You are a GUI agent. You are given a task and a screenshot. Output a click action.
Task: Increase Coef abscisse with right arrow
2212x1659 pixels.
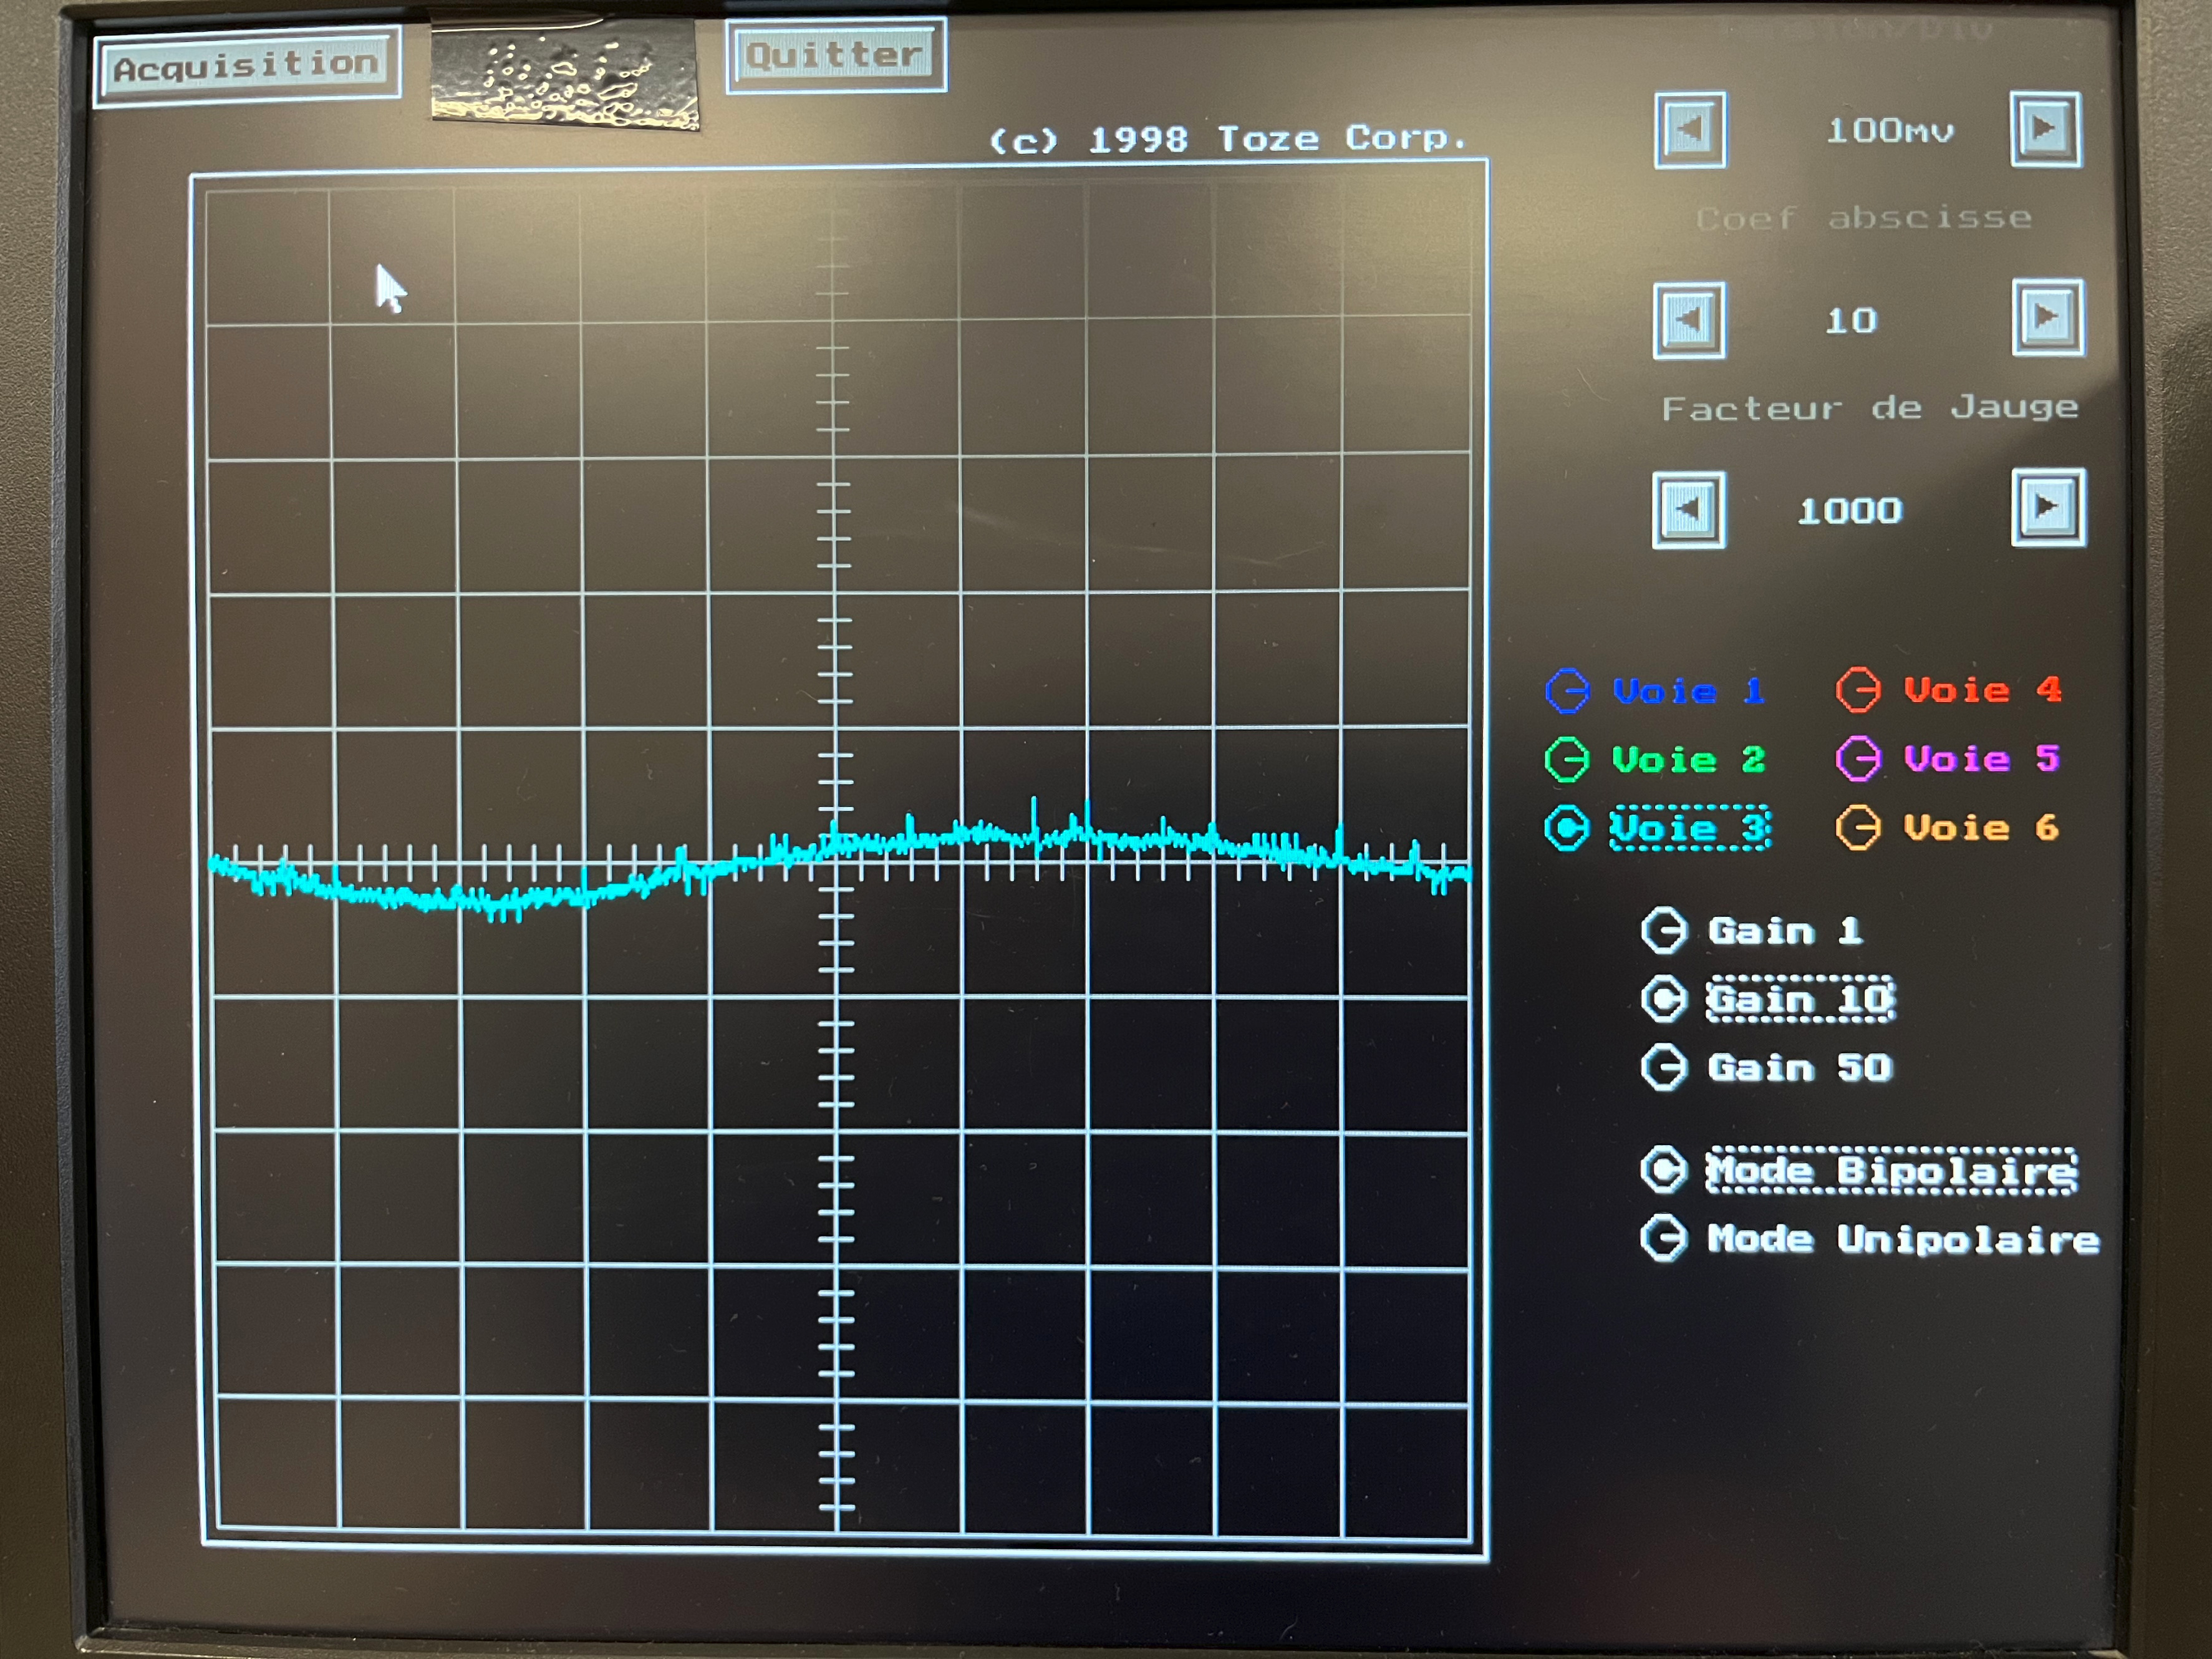pos(2047,318)
